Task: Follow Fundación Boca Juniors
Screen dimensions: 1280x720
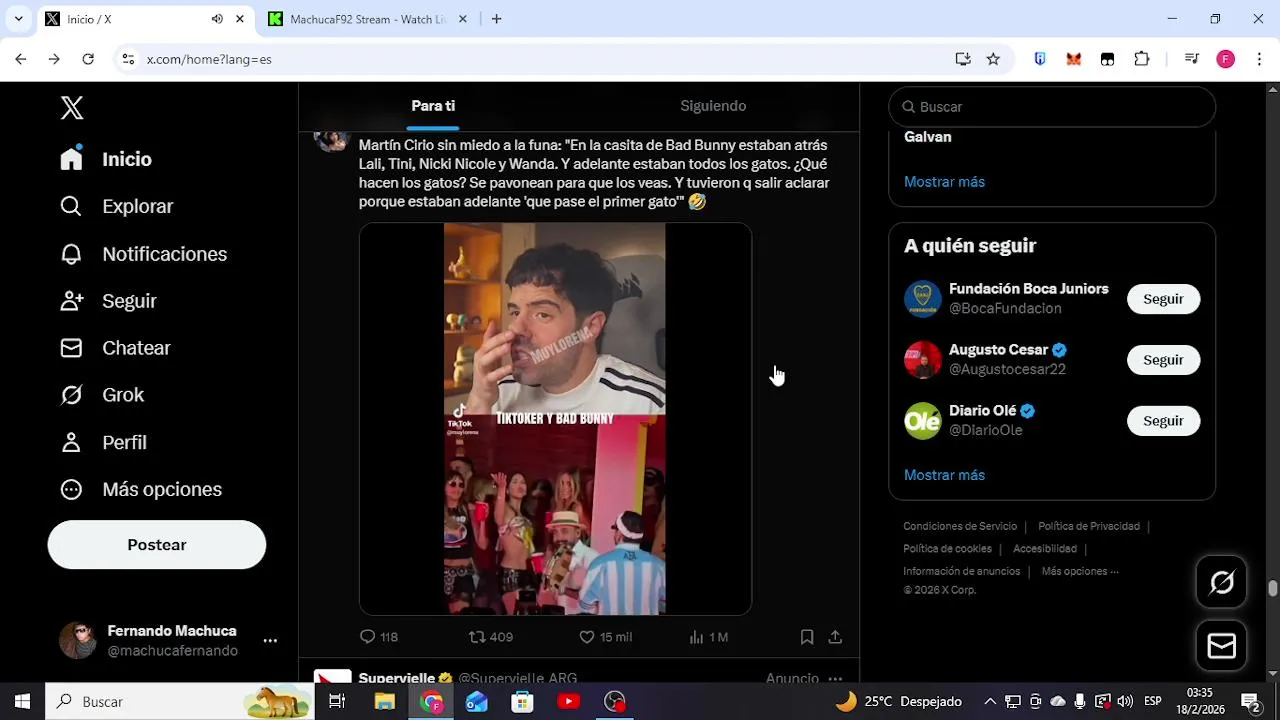Action: click(1163, 299)
